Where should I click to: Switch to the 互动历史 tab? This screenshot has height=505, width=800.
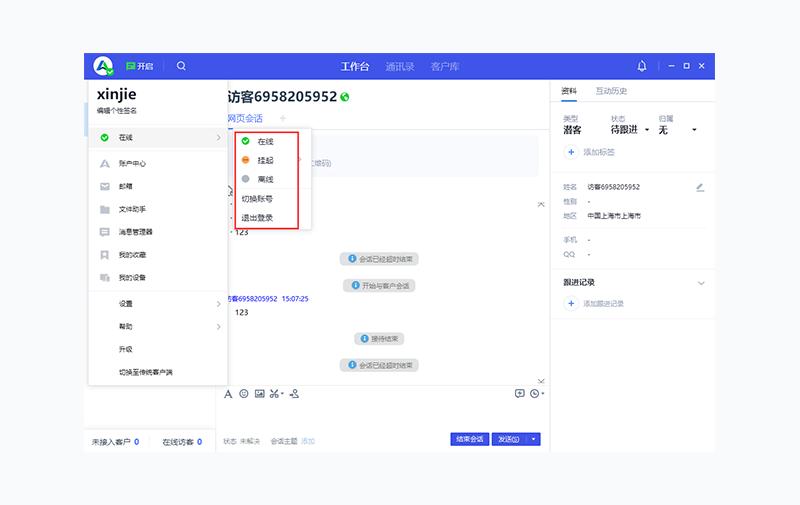click(611, 91)
